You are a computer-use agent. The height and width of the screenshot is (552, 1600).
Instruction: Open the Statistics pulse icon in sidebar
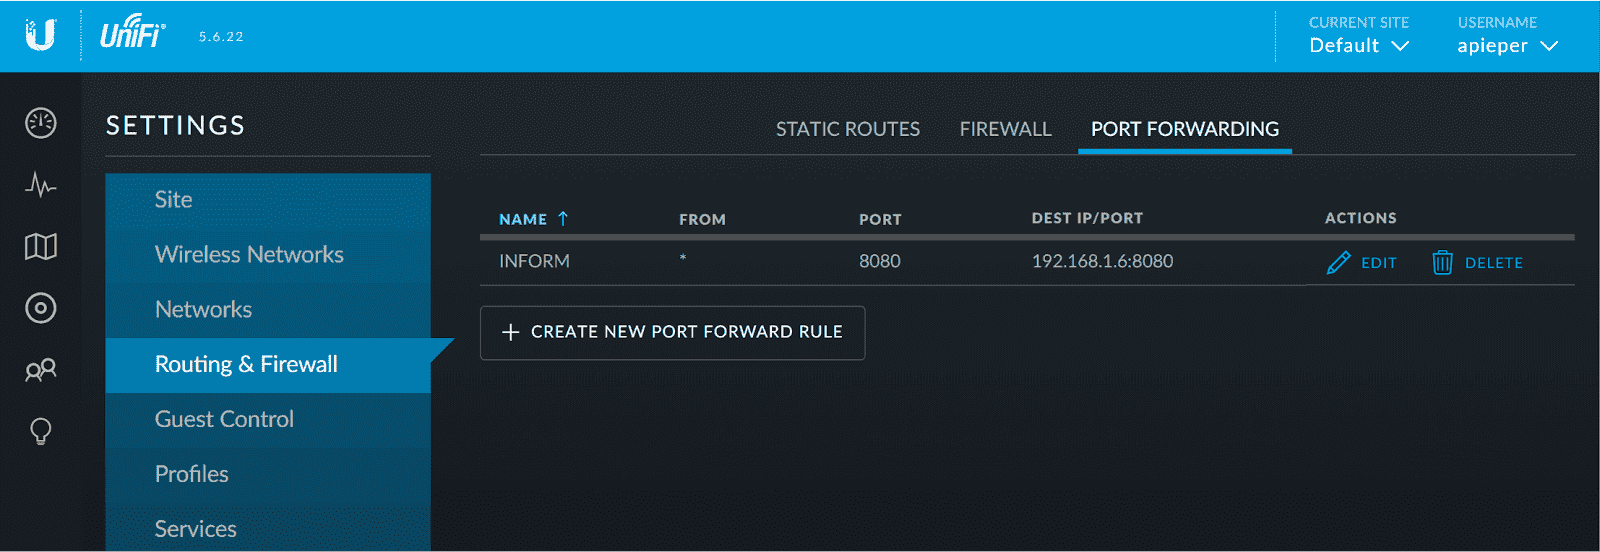pos(41,185)
